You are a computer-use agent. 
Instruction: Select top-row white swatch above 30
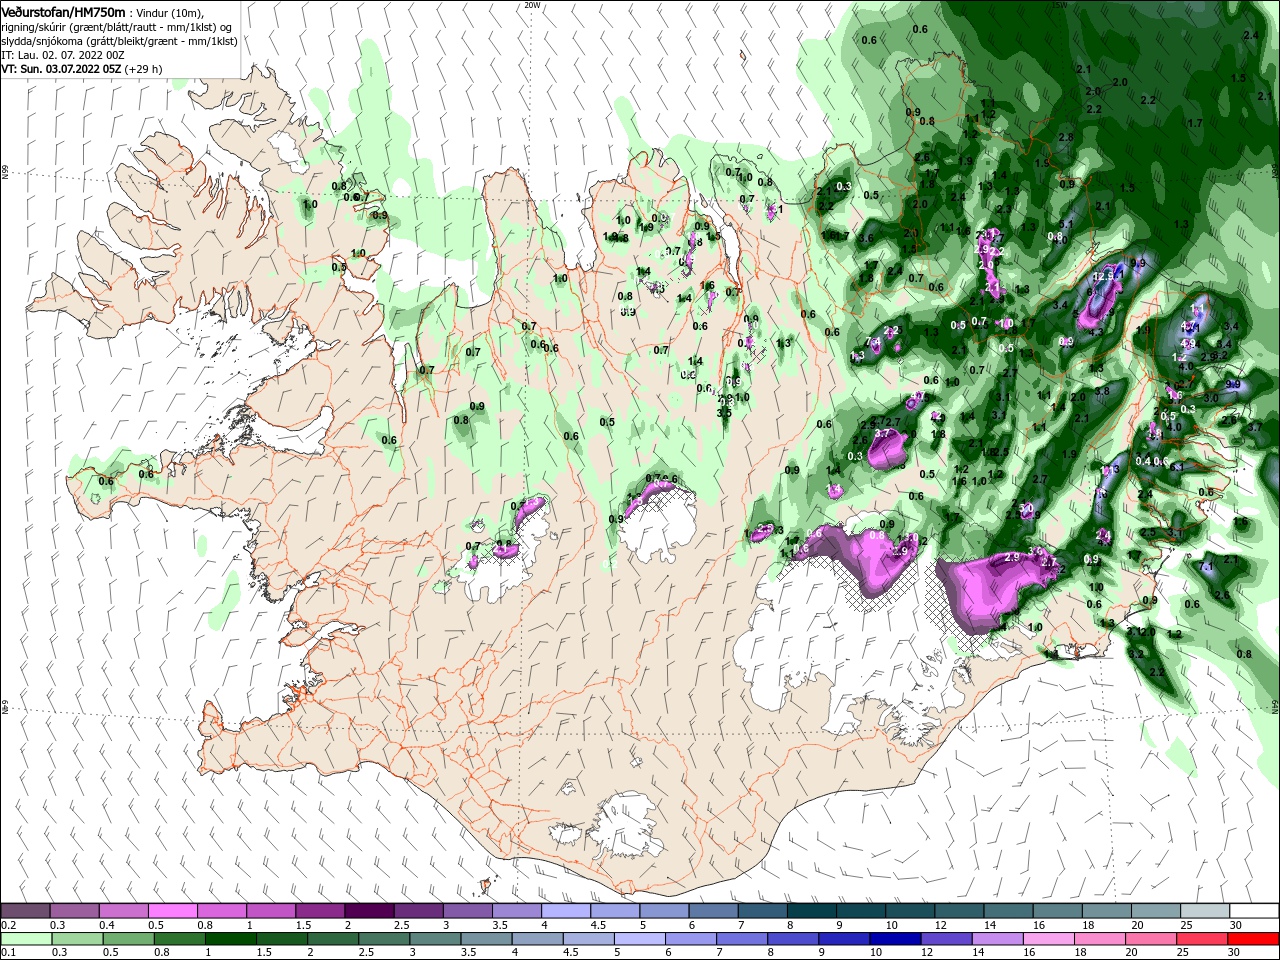[1254, 911]
